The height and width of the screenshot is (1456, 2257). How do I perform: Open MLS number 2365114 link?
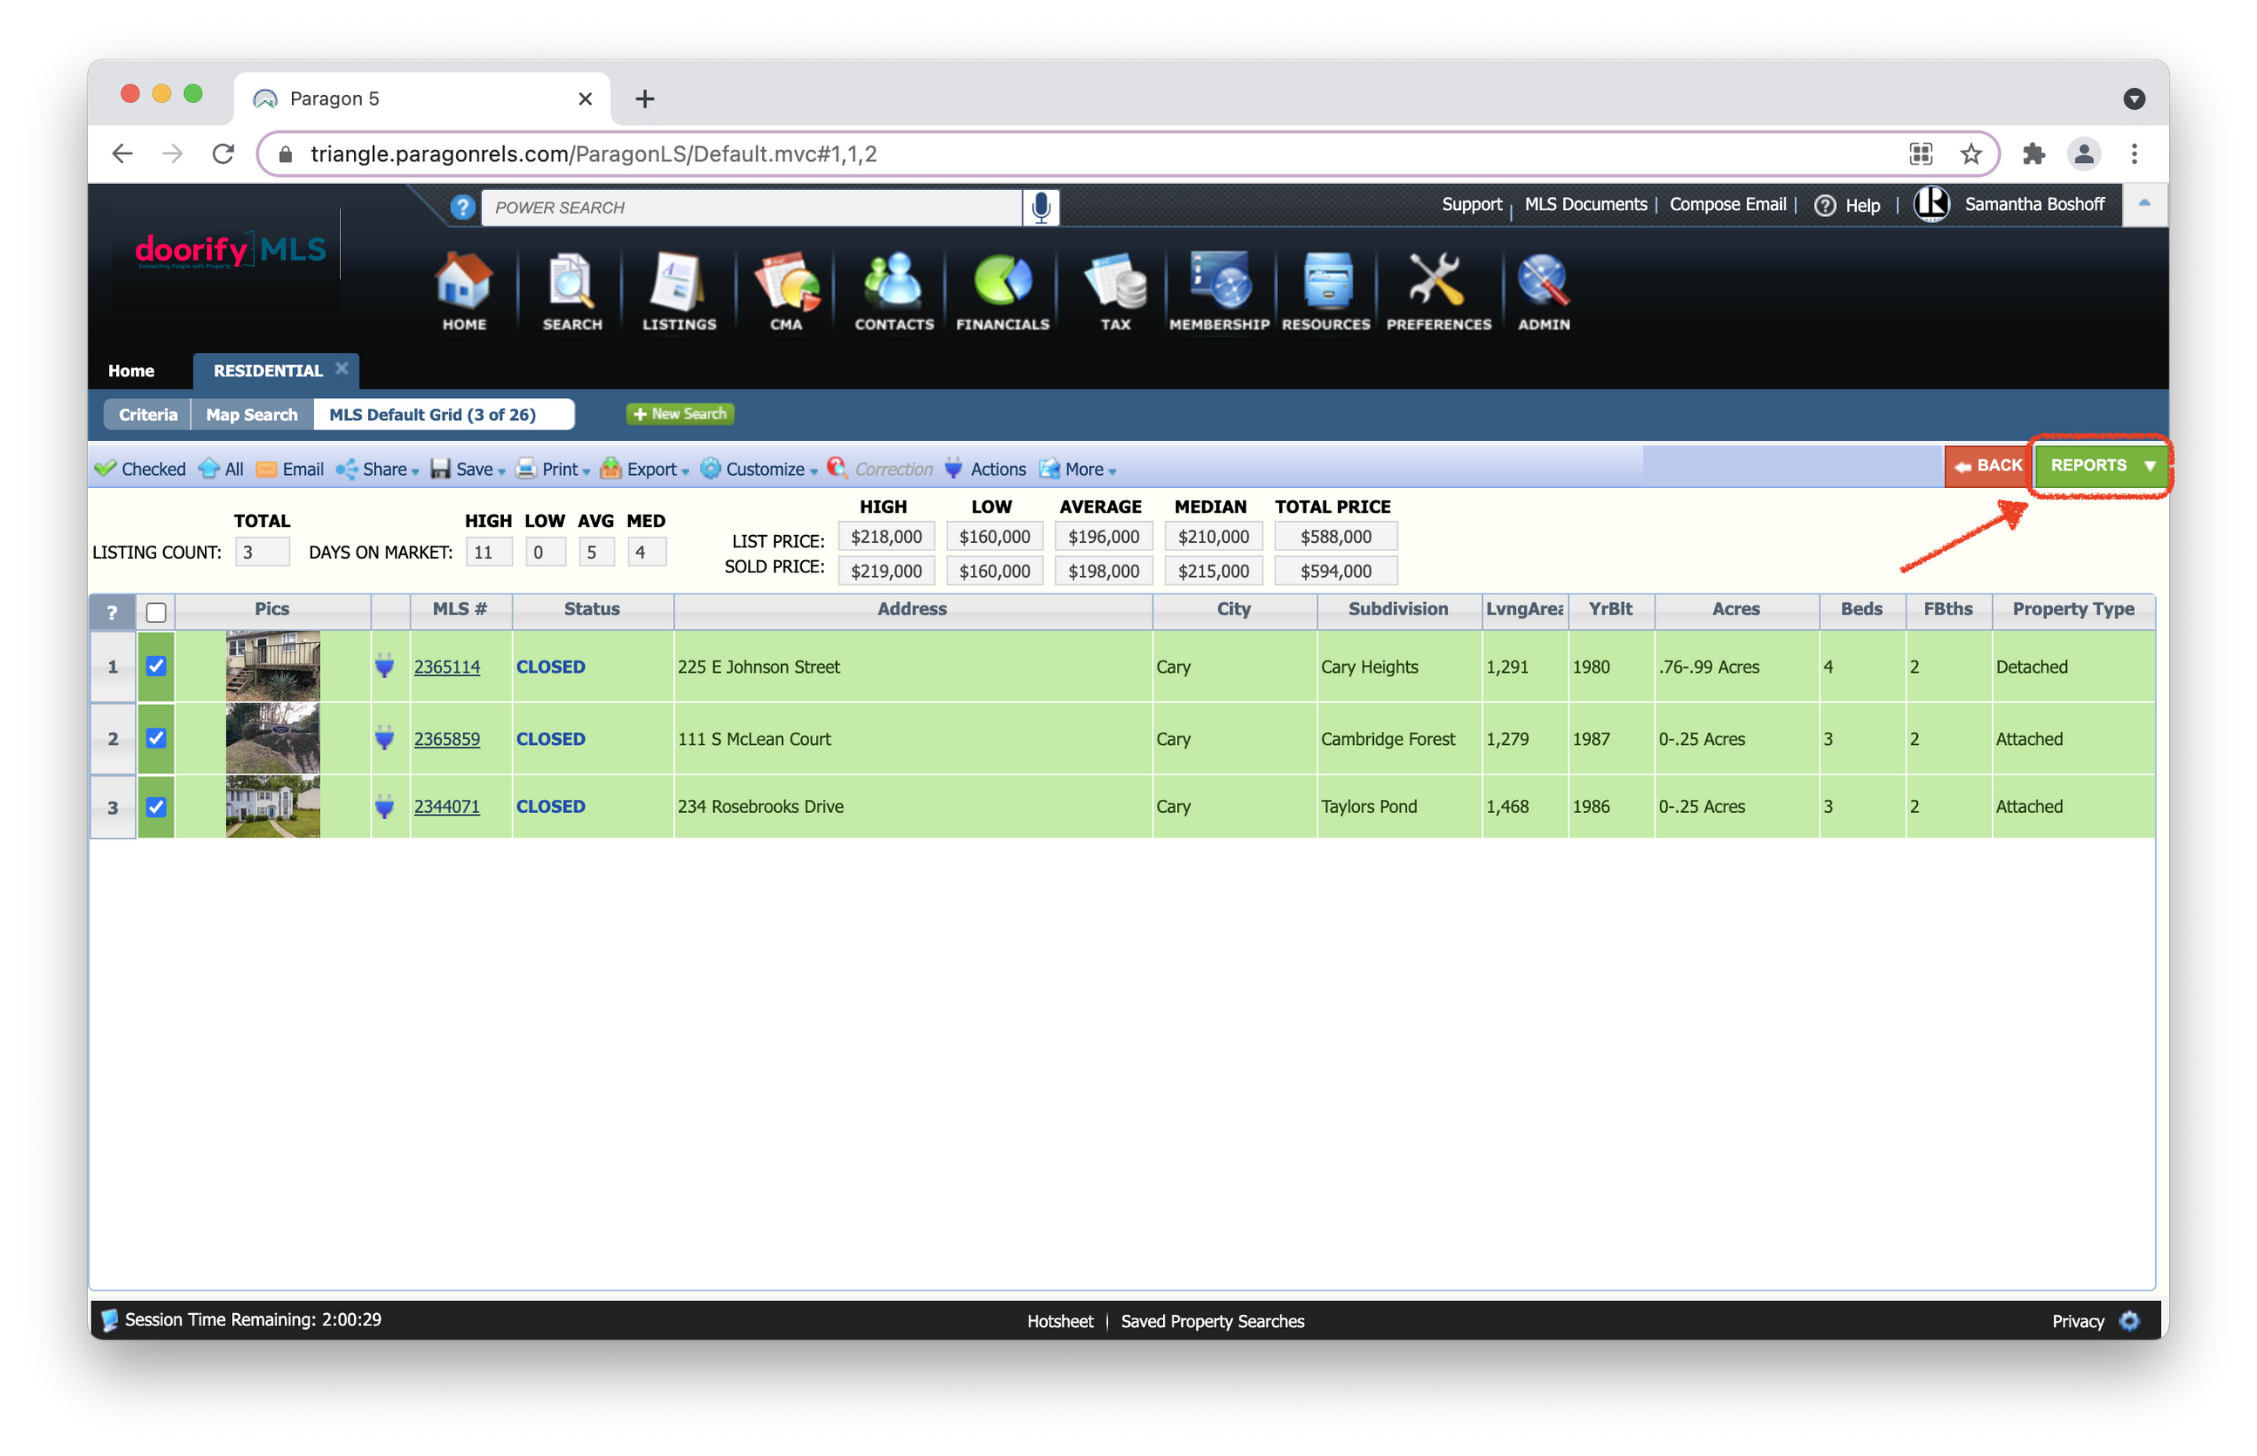pos(447,667)
